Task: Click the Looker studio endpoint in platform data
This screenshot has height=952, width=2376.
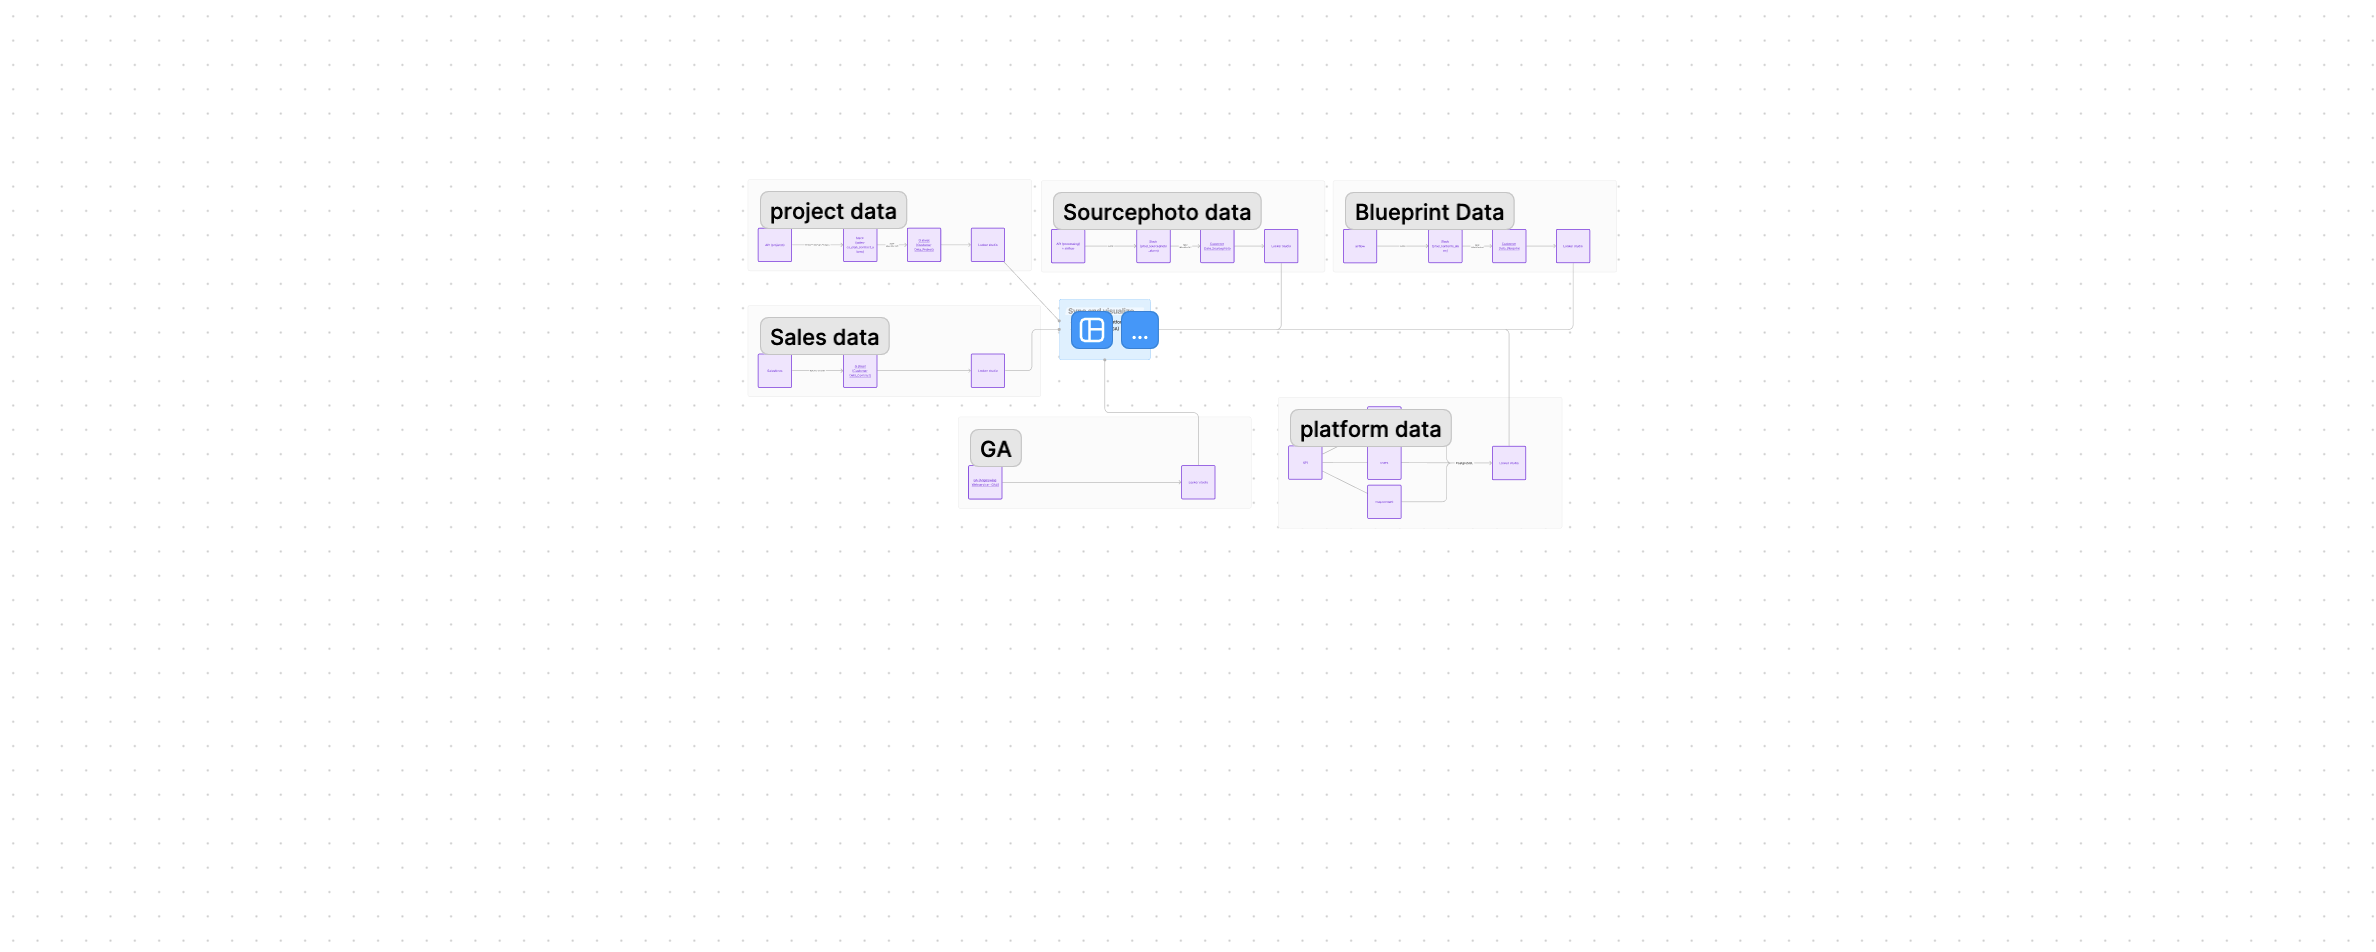Action: point(1509,463)
